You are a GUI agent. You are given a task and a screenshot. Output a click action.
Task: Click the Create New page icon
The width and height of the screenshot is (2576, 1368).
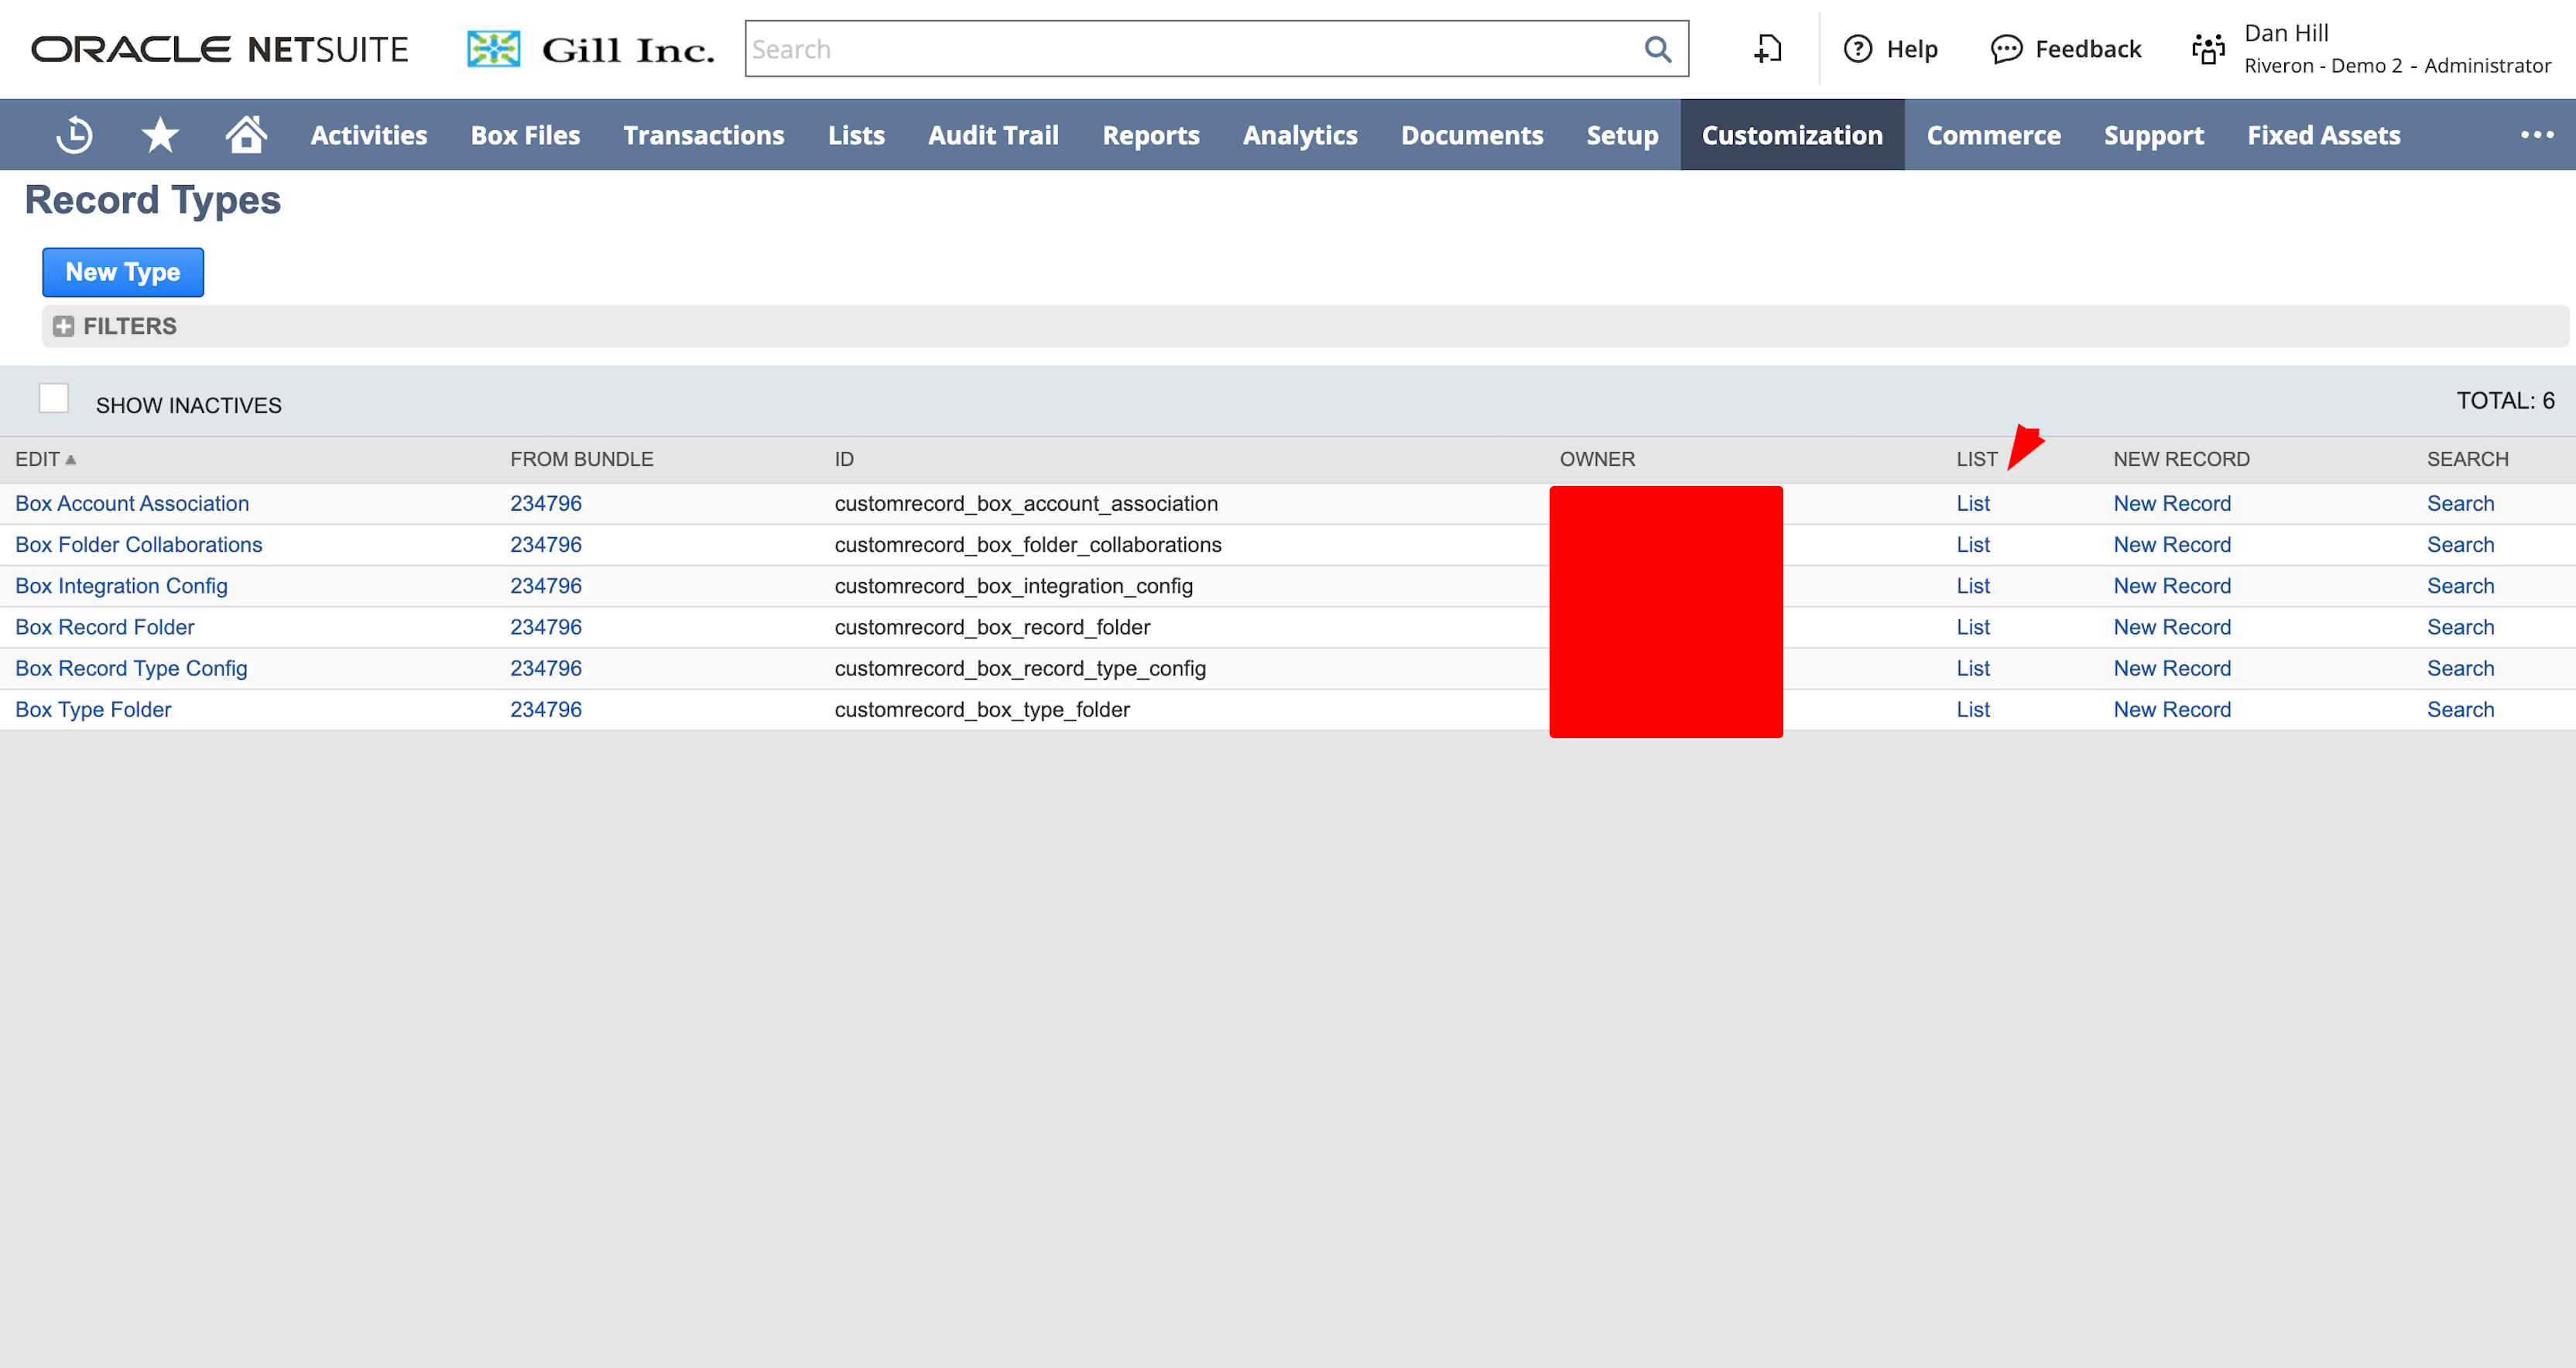[1767, 49]
